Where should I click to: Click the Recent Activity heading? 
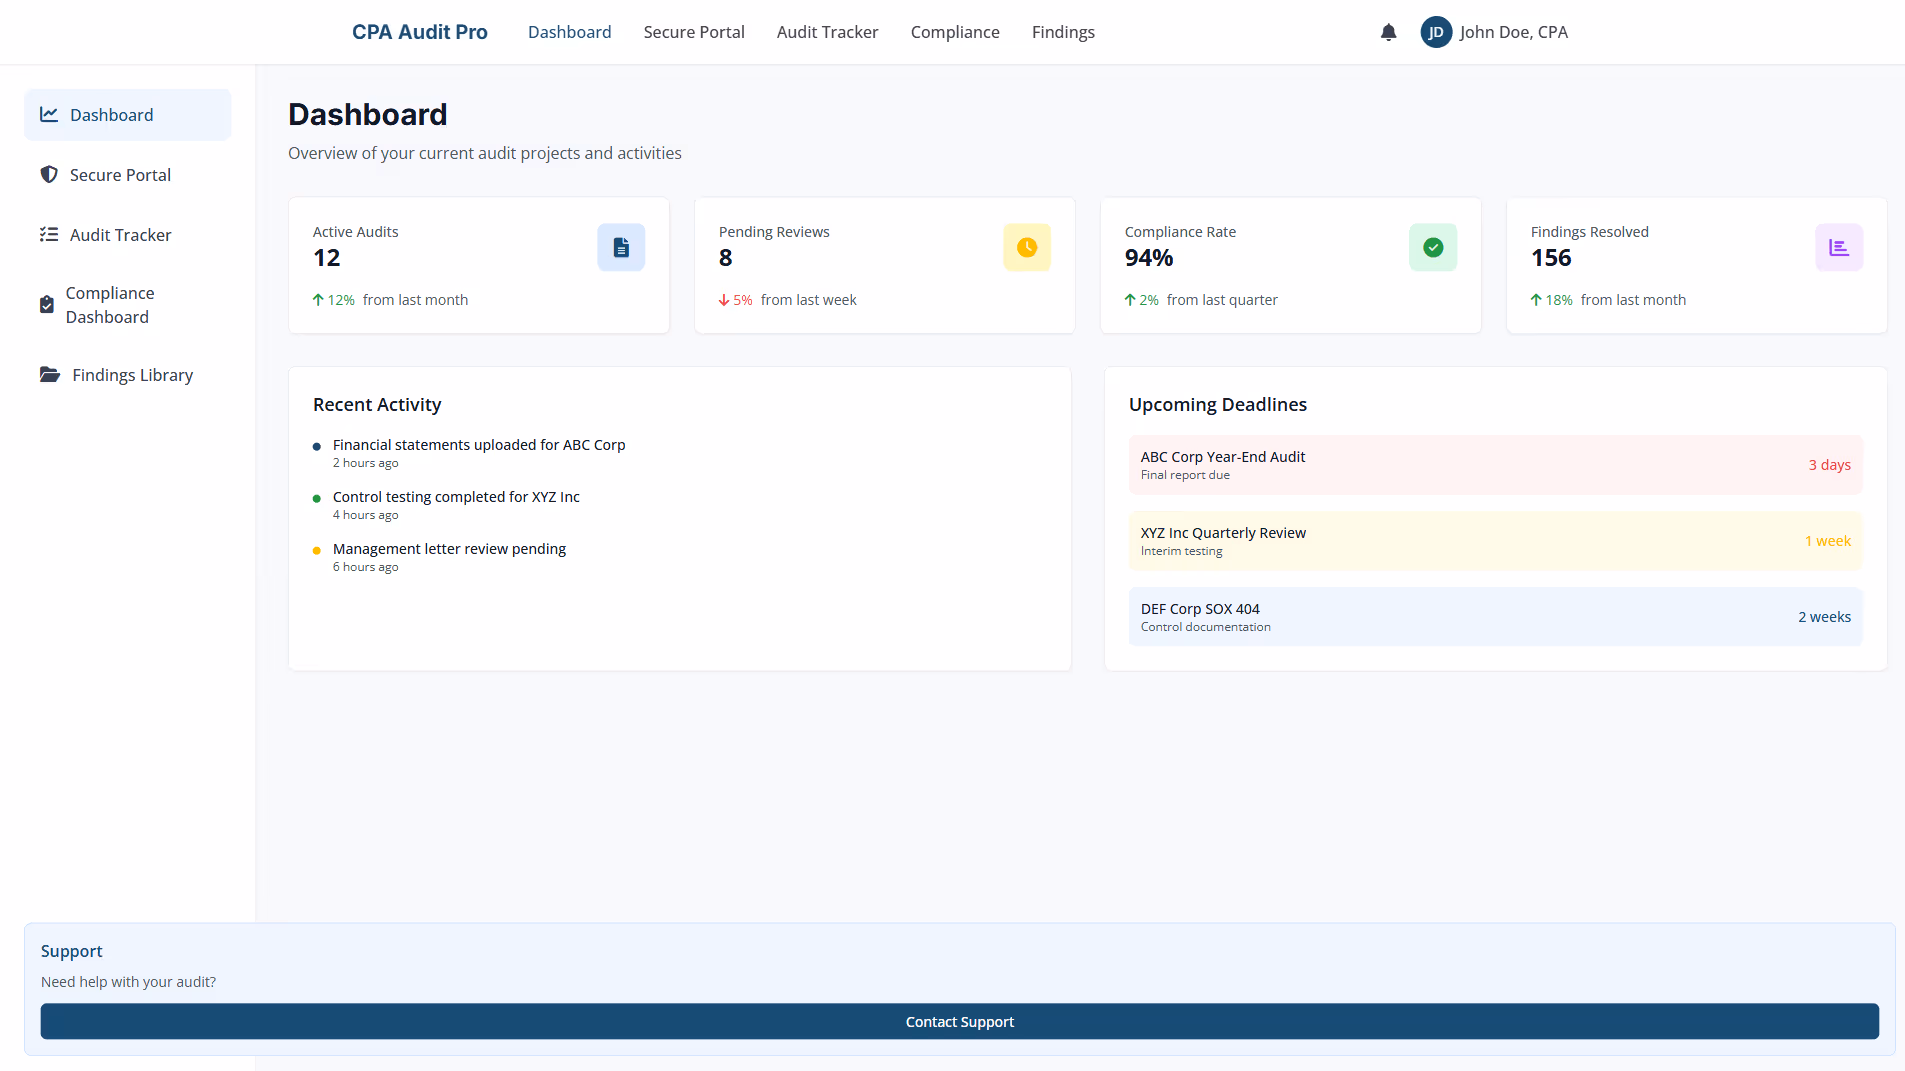[x=377, y=404]
